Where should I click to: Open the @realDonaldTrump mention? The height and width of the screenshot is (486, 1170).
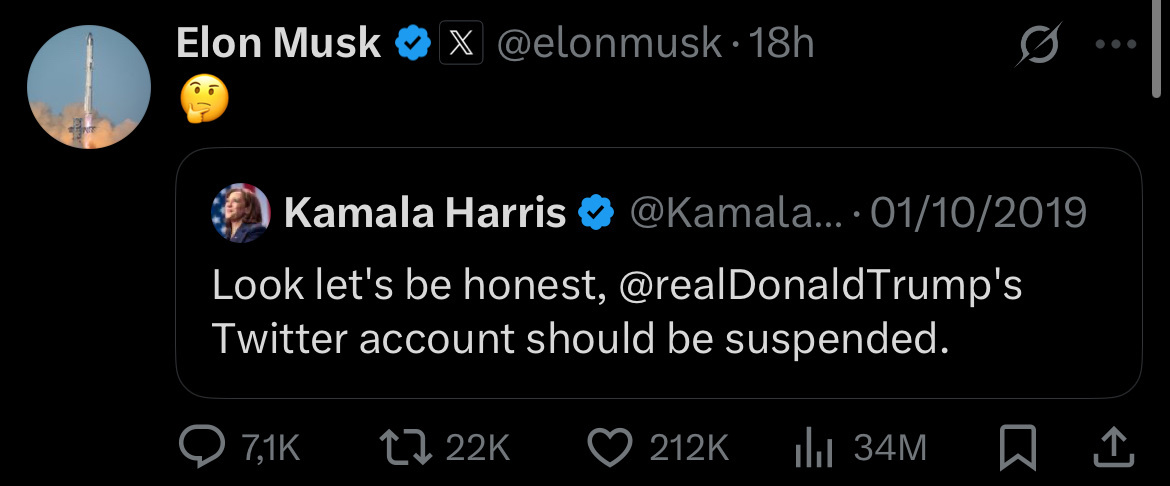point(820,286)
